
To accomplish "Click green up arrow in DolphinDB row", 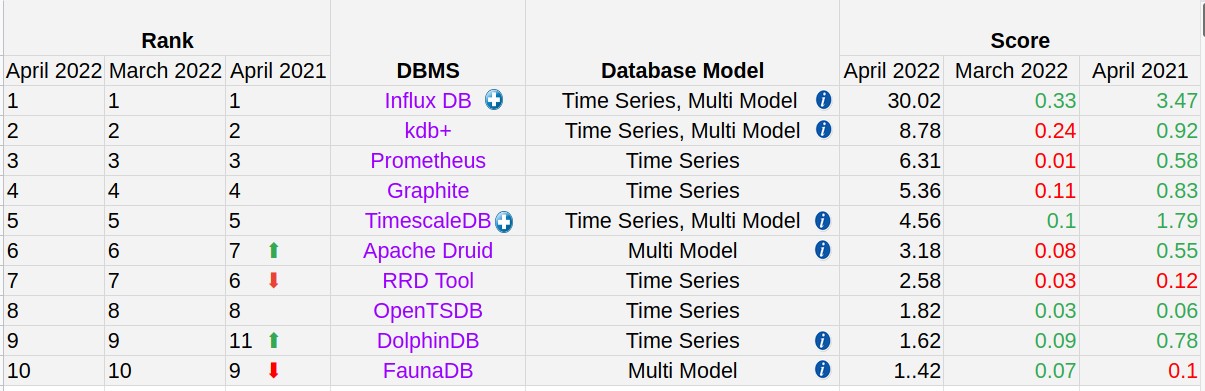I will tap(273, 340).
